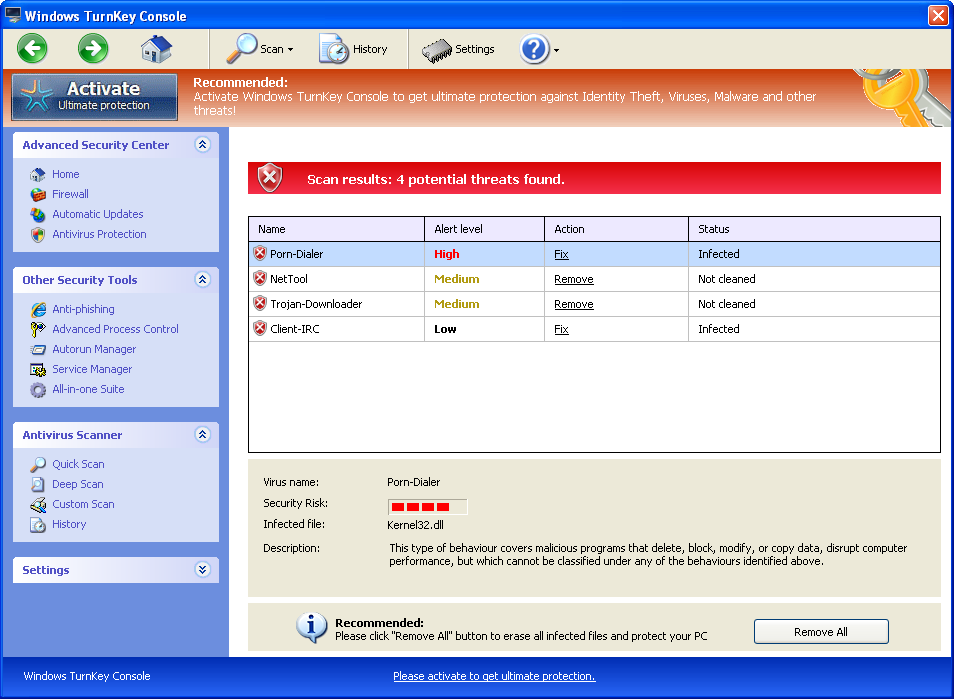
Task: Select the Client-IRC threat row name
Action: (294, 329)
